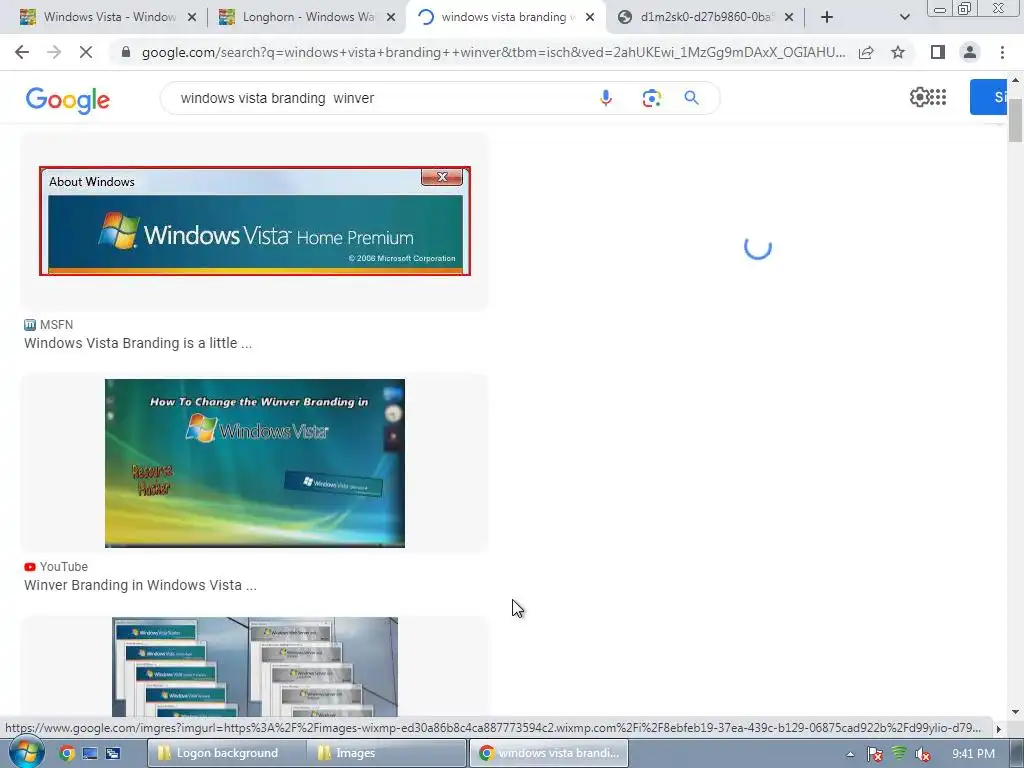Open the stacked winver dialogs thumbnail
The height and width of the screenshot is (768, 1024).
[255, 667]
